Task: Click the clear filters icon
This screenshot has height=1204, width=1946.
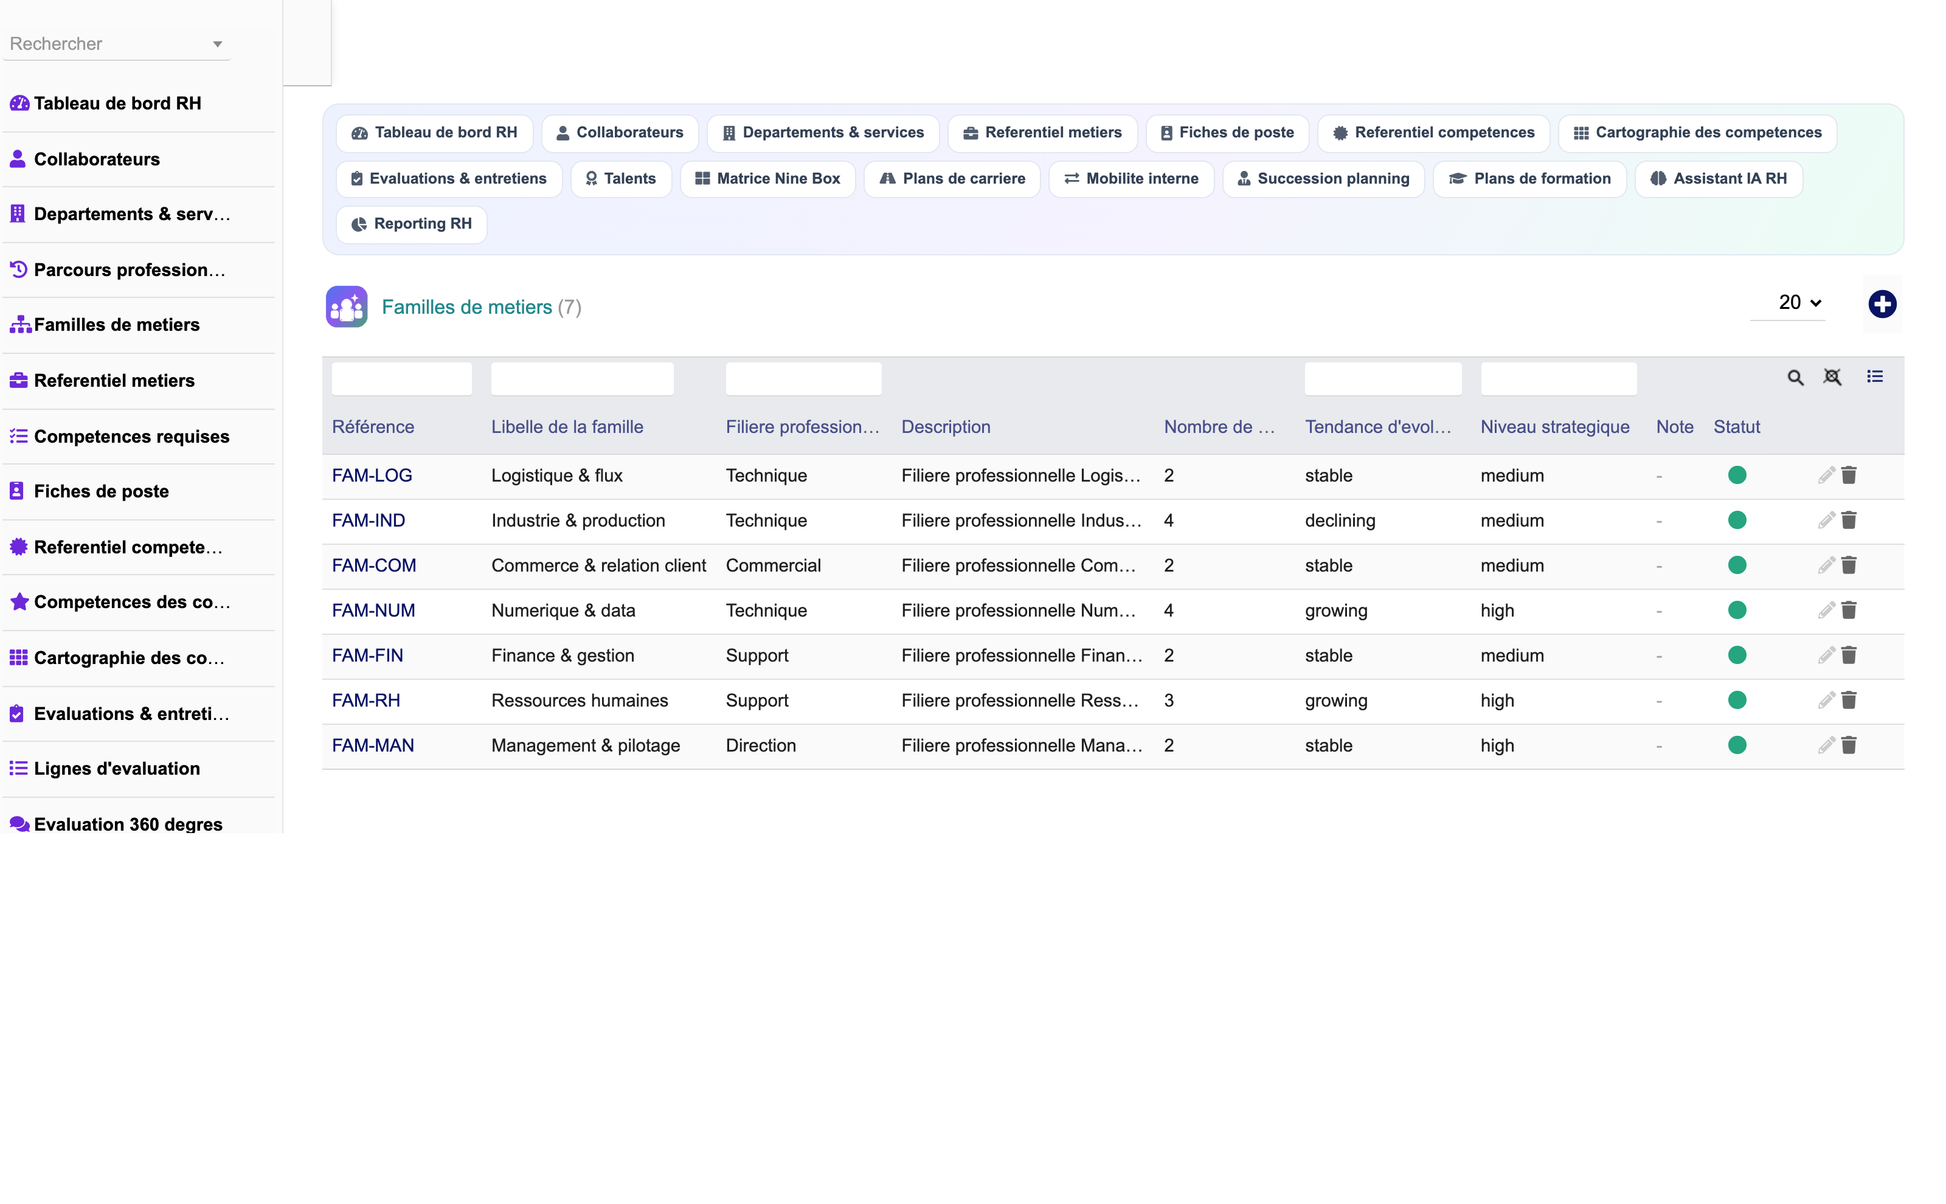Action: pos(1832,377)
